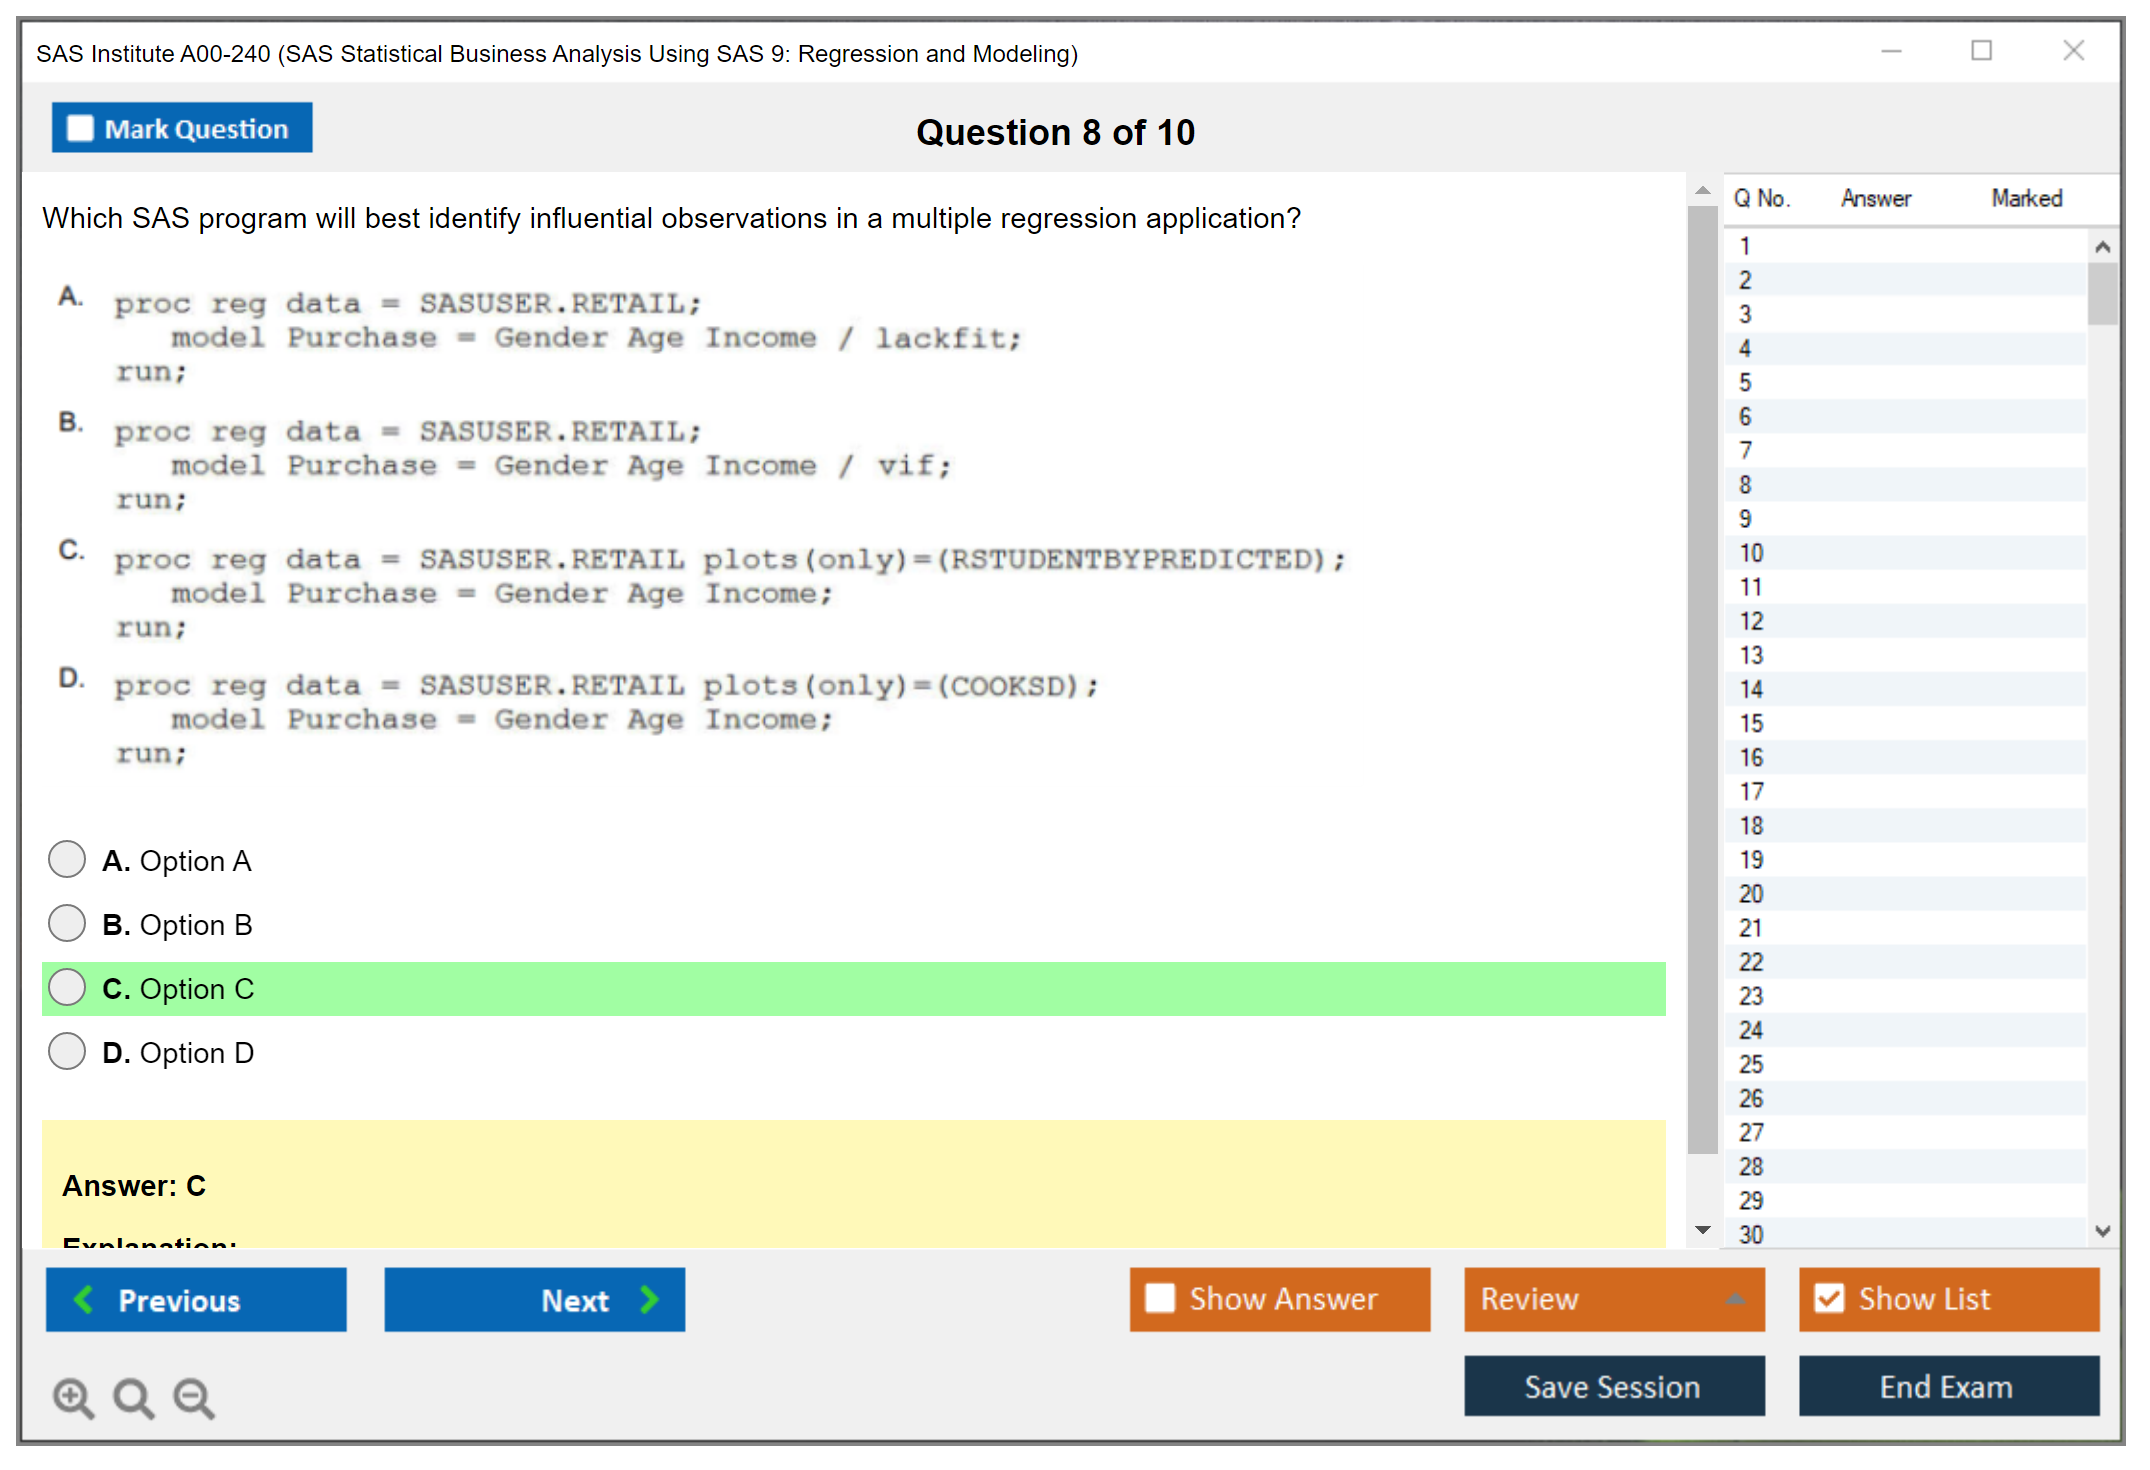Select question 22 row in the list
The width and height of the screenshot is (2150, 1470).
1751,962
